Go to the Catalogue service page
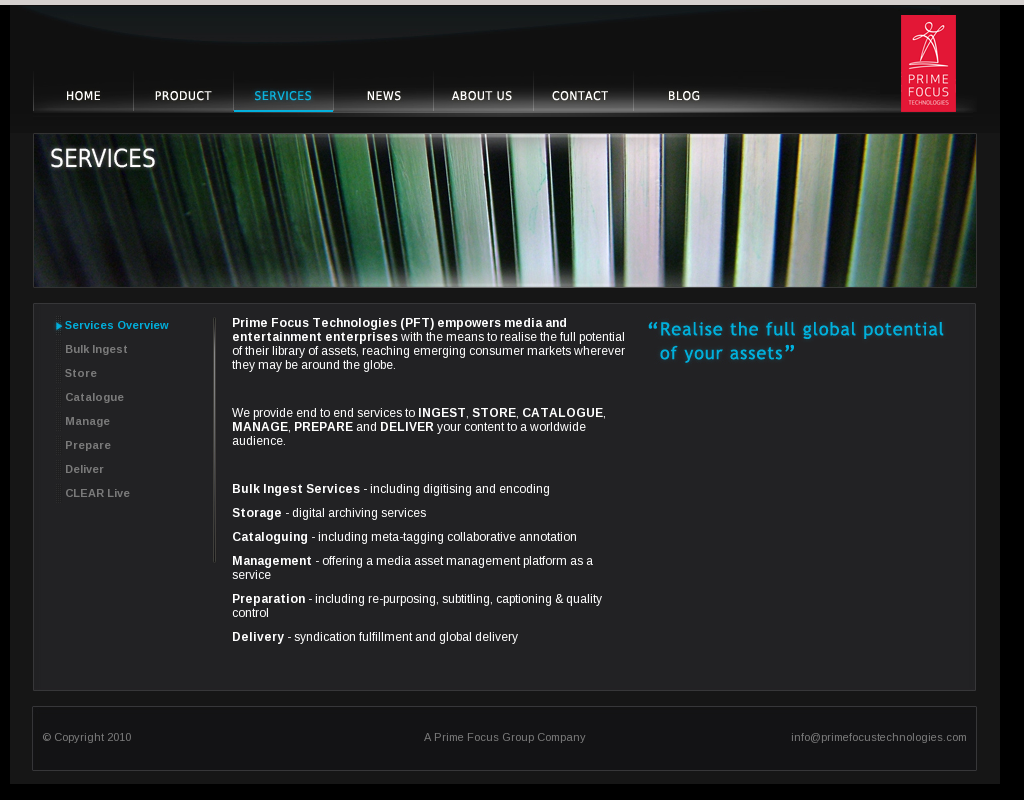The width and height of the screenshot is (1024, 800). point(95,397)
